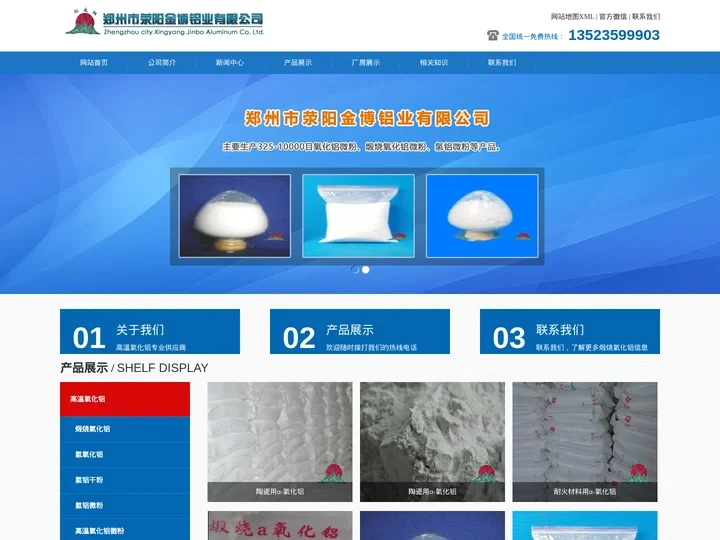This screenshot has width=720, height=540.
Task: Select the 氢铝微粉 category
Action: [125, 506]
